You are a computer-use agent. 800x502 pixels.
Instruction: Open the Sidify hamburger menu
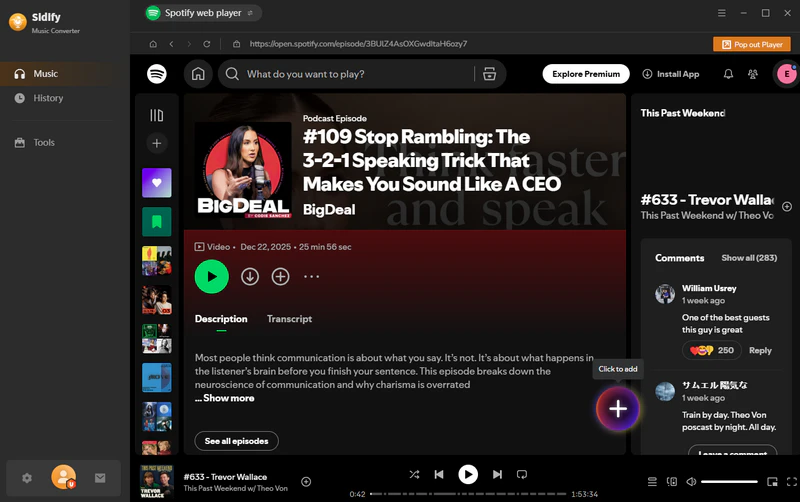tap(721, 13)
